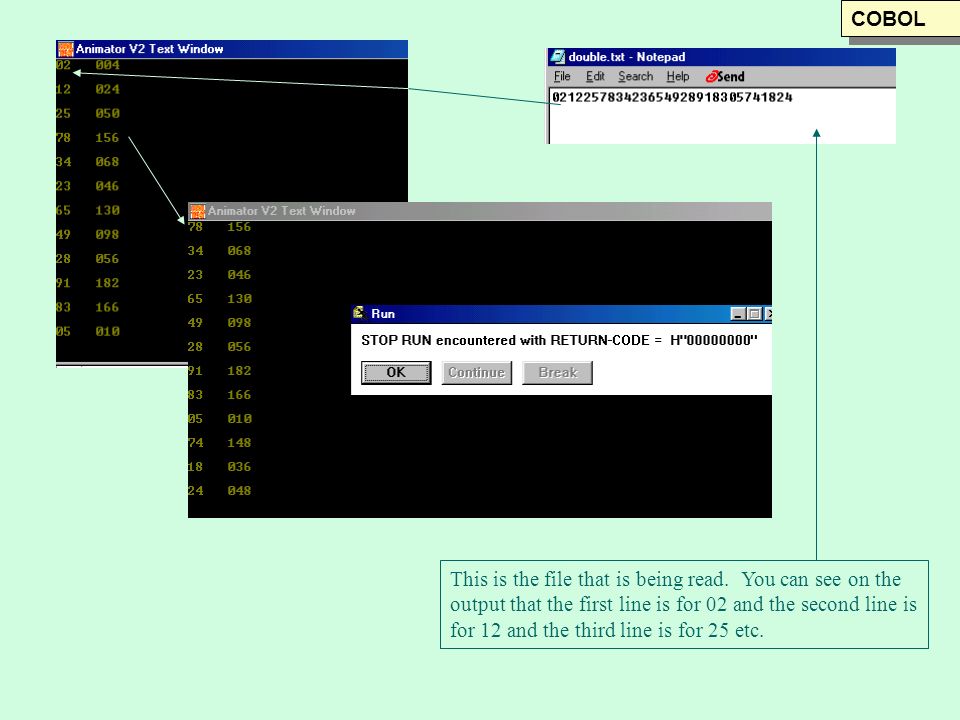Click value 156 in the back Animator window

tap(107, 138)
